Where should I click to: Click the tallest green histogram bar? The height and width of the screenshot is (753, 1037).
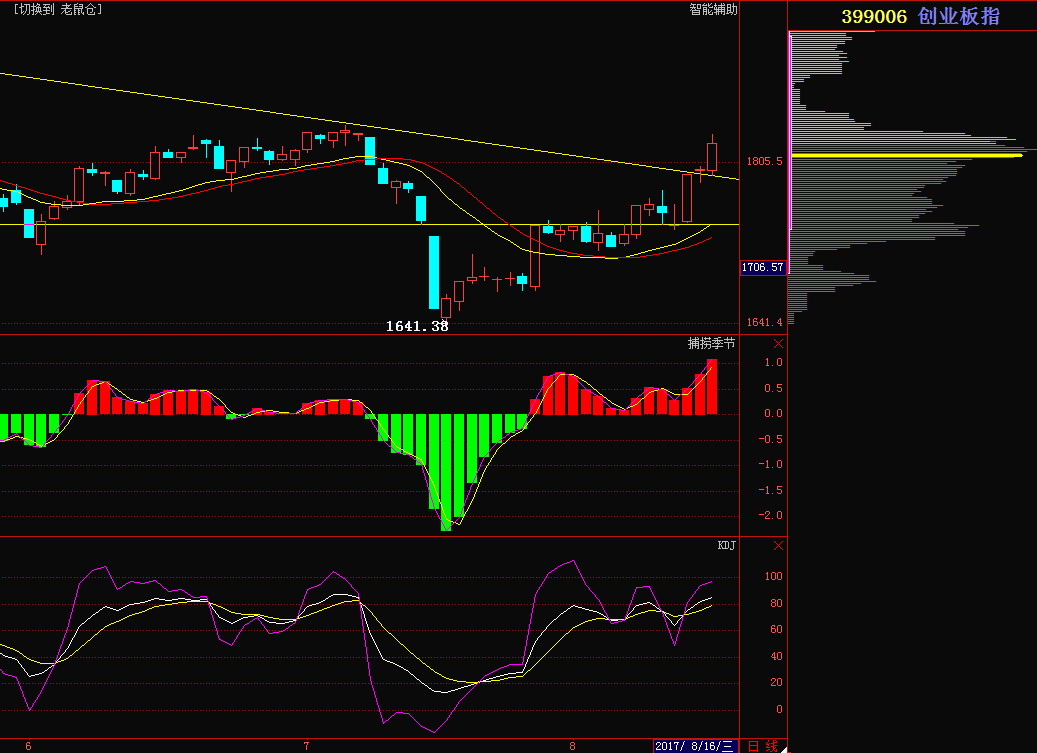(446, 472)
